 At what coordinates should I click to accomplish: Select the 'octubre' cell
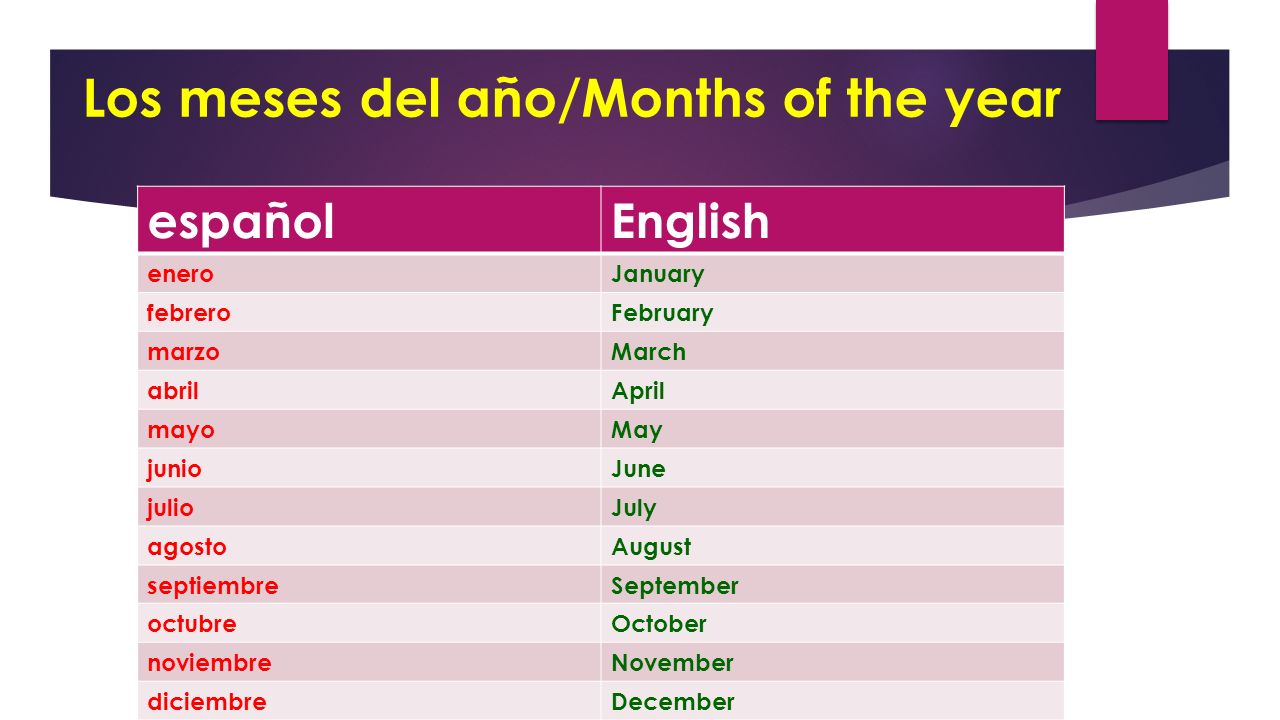pos(369,624)
